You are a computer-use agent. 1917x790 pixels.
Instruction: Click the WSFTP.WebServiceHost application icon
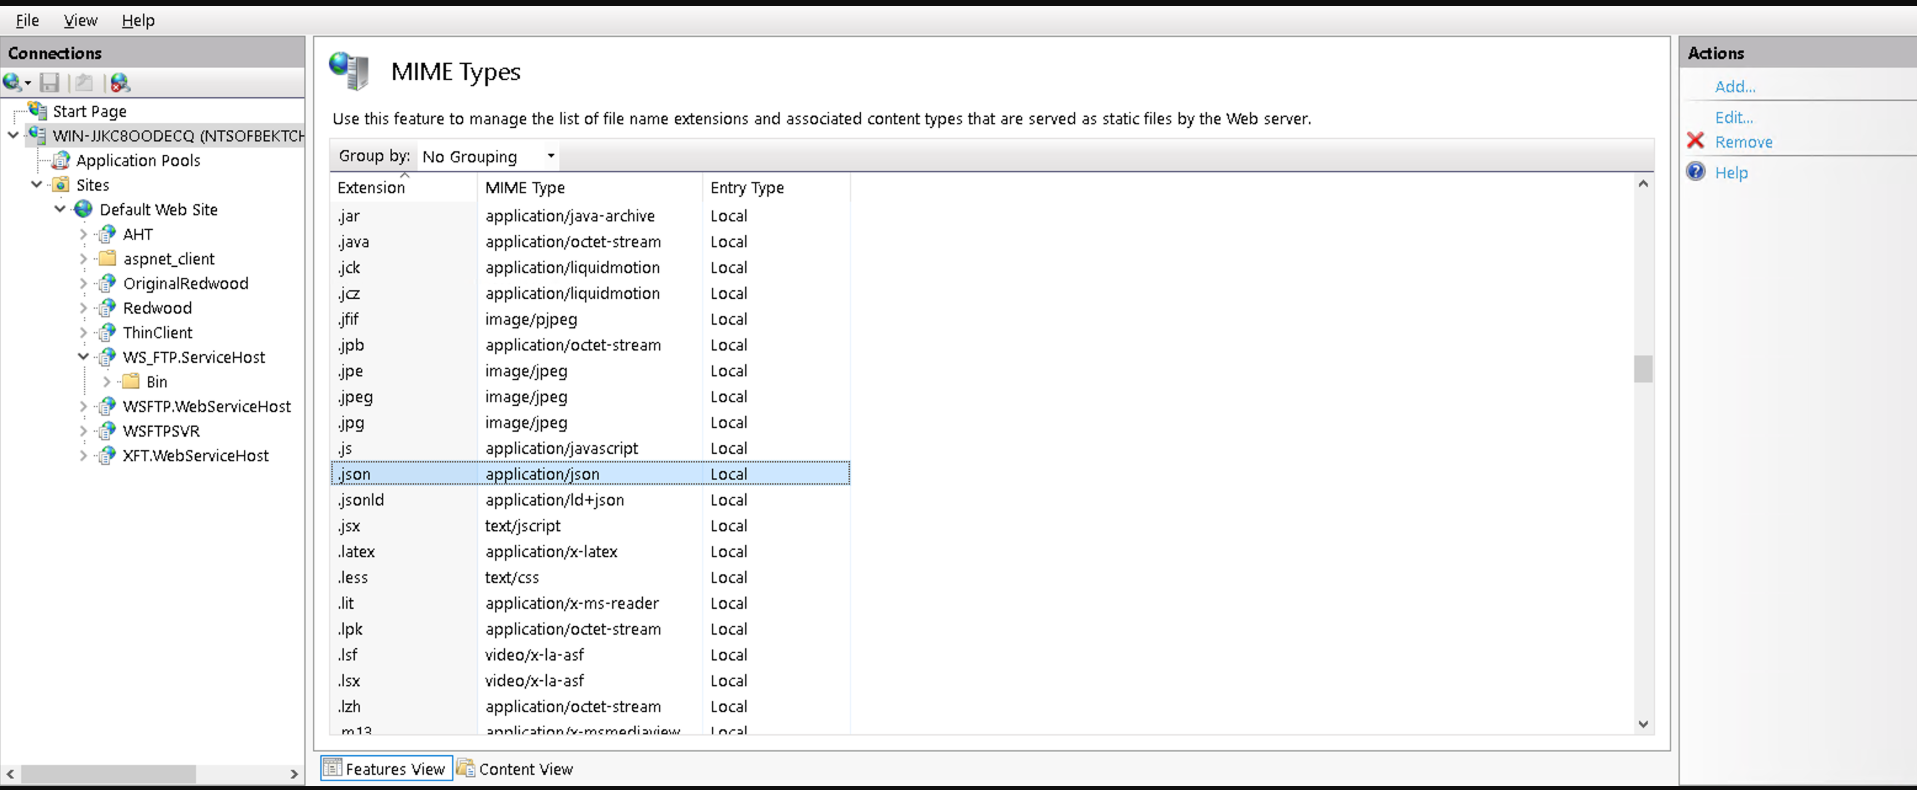tap(107, 406)
